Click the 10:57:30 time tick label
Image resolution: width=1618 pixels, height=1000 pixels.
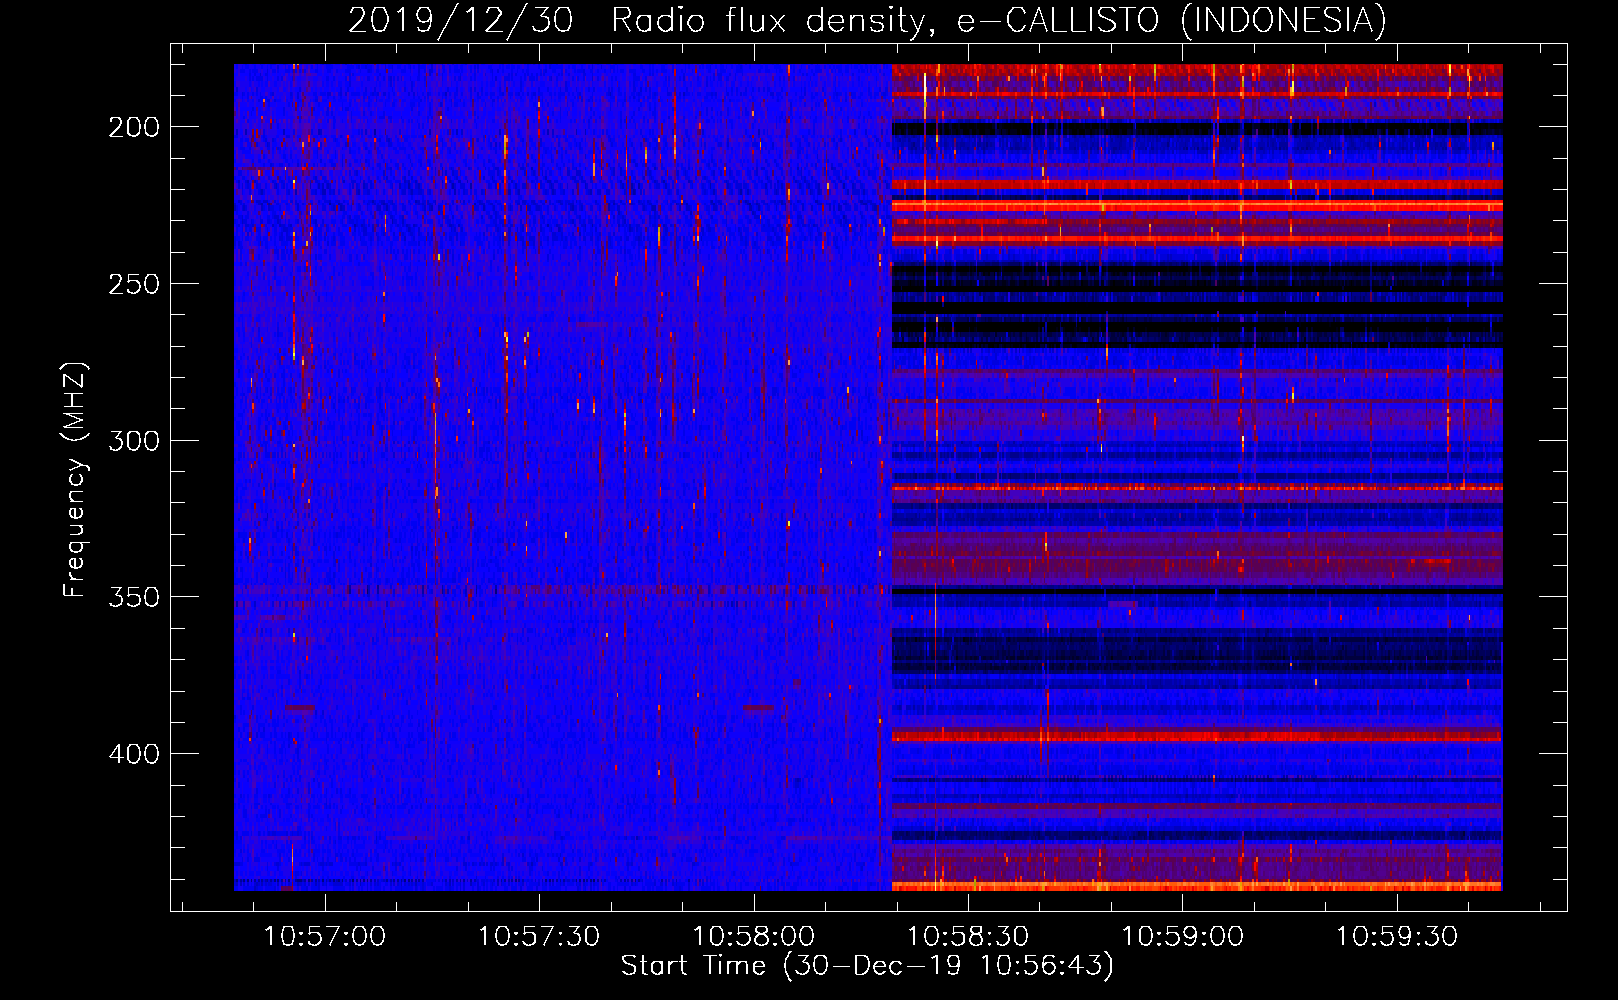point(539,937)
